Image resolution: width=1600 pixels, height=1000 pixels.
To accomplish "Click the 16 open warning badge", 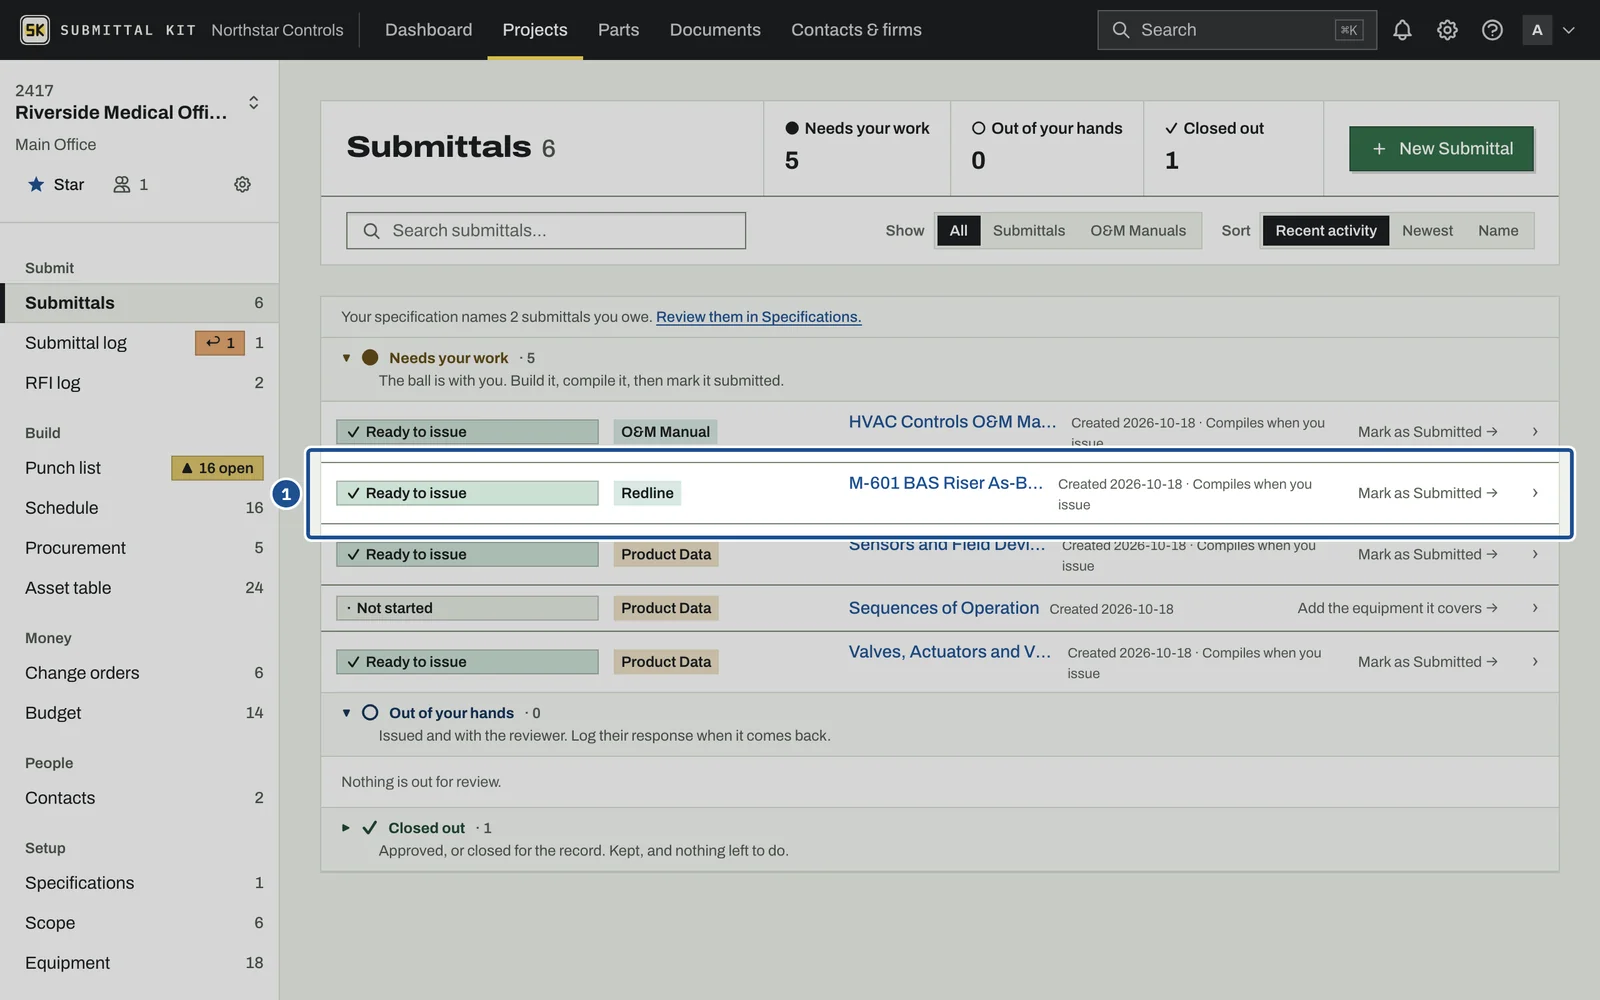I will pos(218,468).
